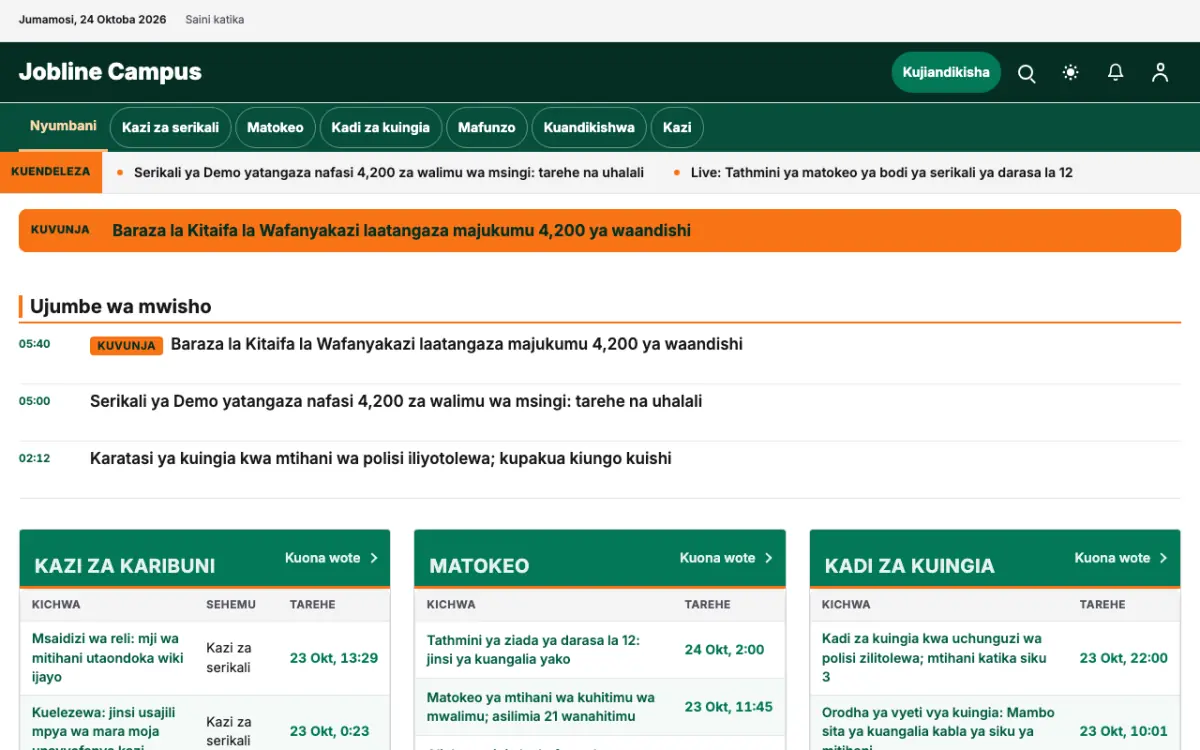Click the date 23 Okt, 13:29

pos(334,658)
